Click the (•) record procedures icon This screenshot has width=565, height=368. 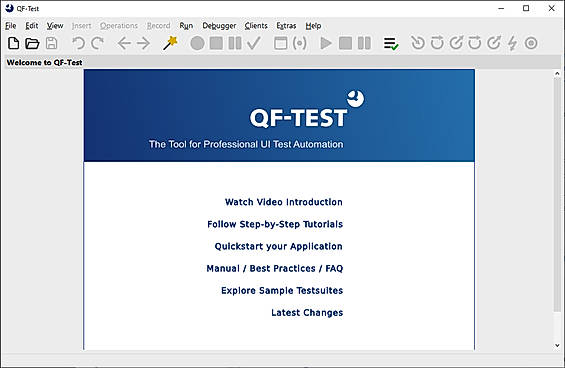[x=300, y=43]
